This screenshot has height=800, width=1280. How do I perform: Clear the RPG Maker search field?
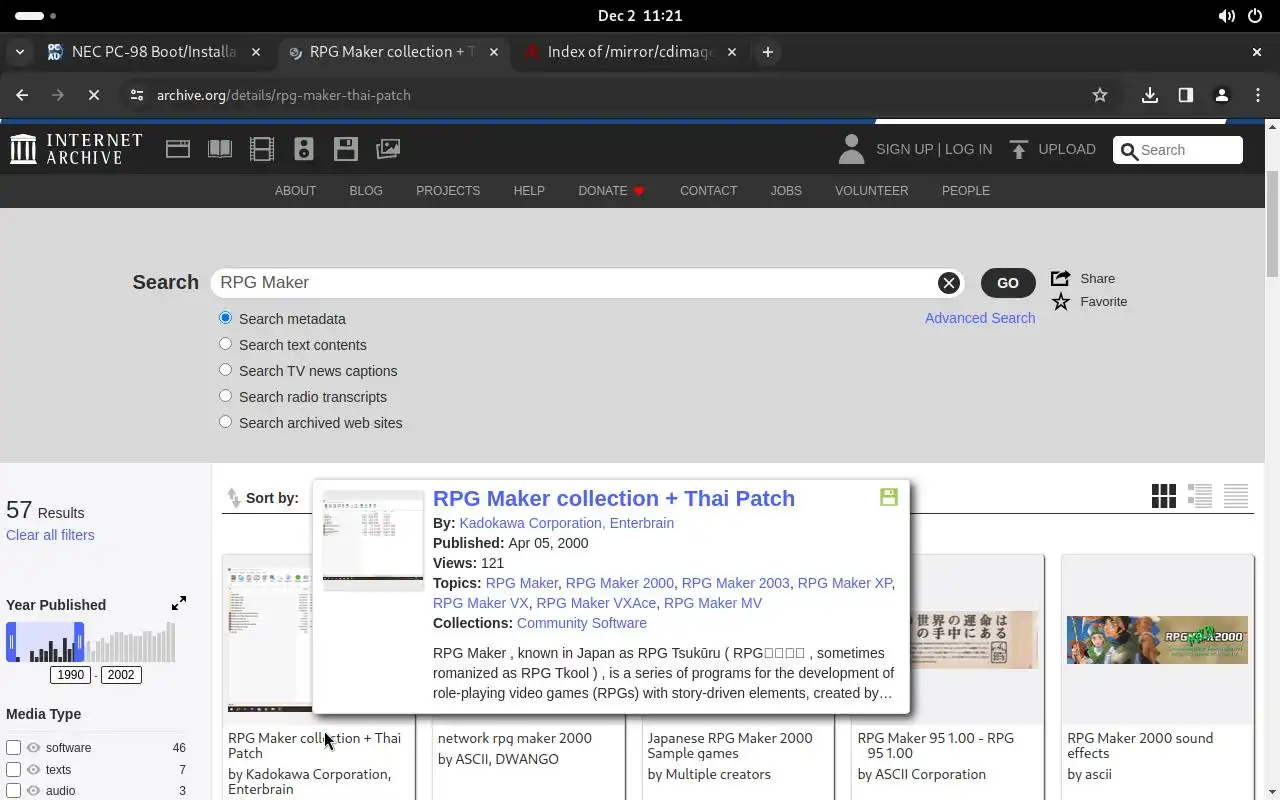[949, 283]
